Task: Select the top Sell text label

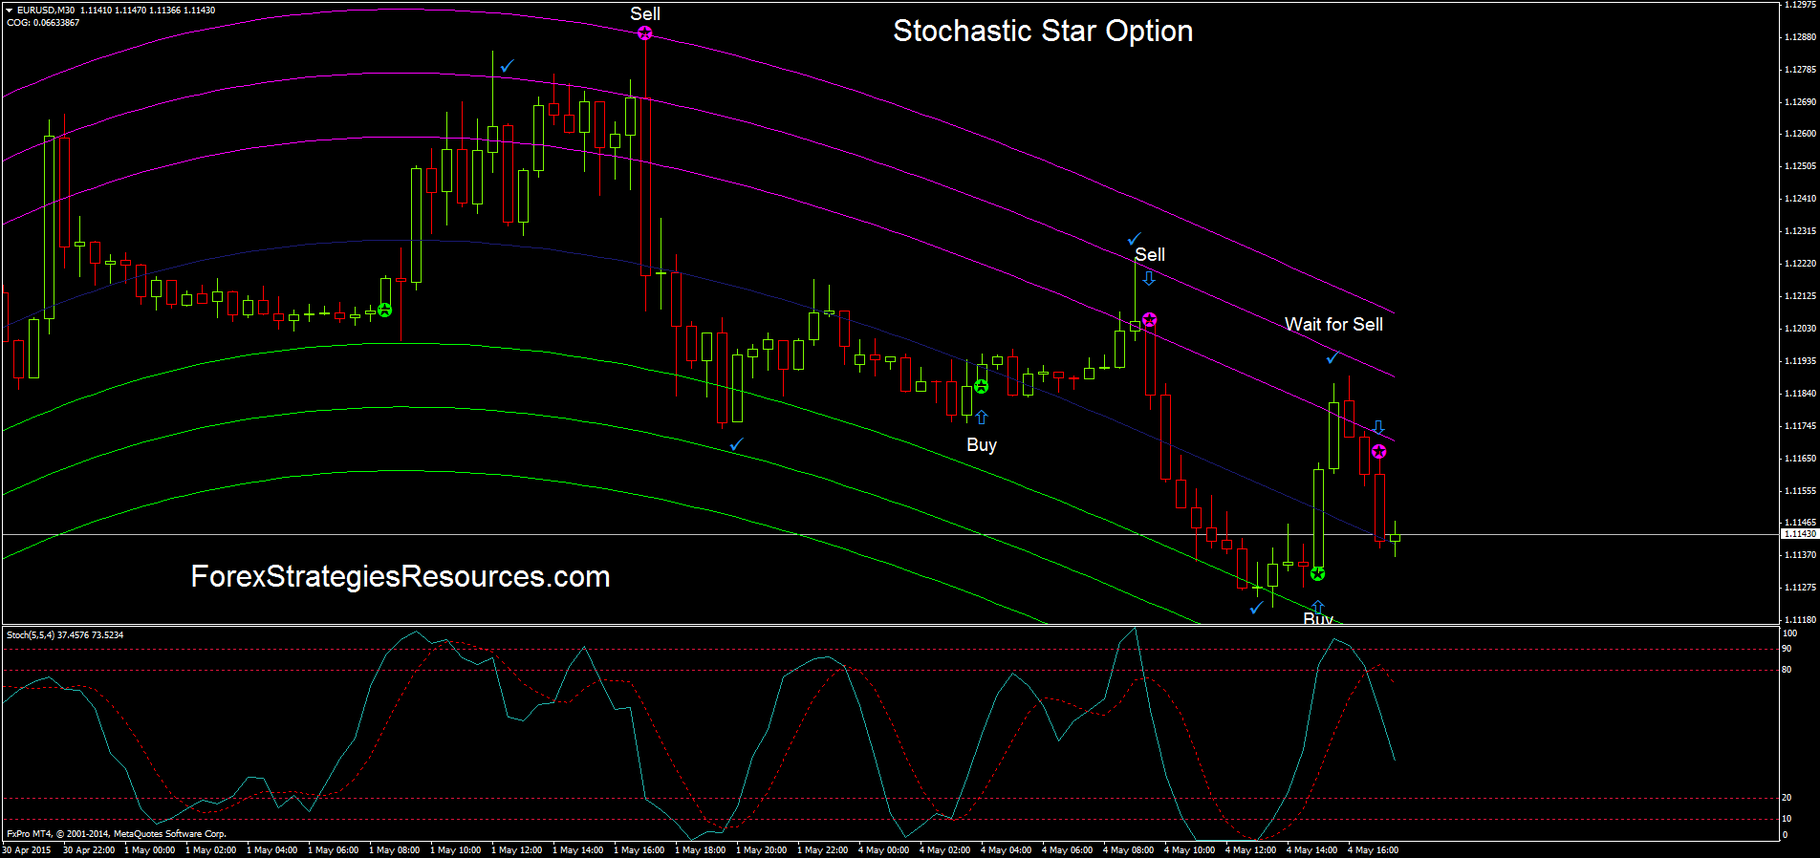Action: point(645,14)
